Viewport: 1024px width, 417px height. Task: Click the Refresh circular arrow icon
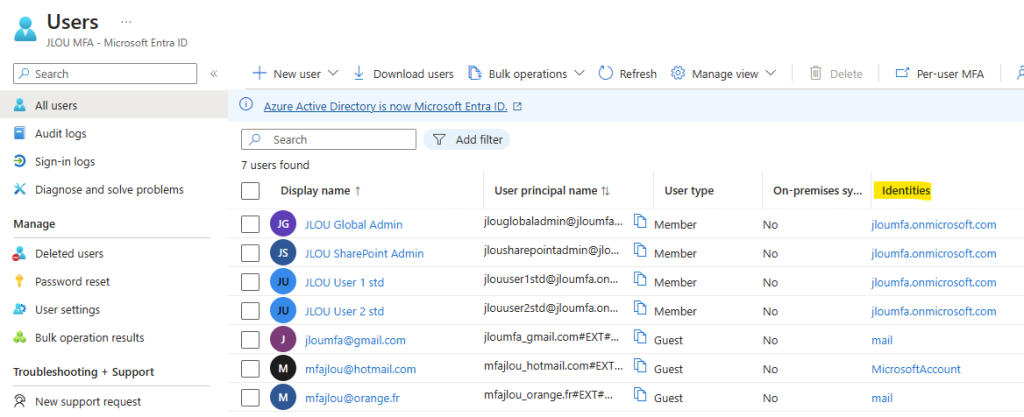tap(605, 73)
